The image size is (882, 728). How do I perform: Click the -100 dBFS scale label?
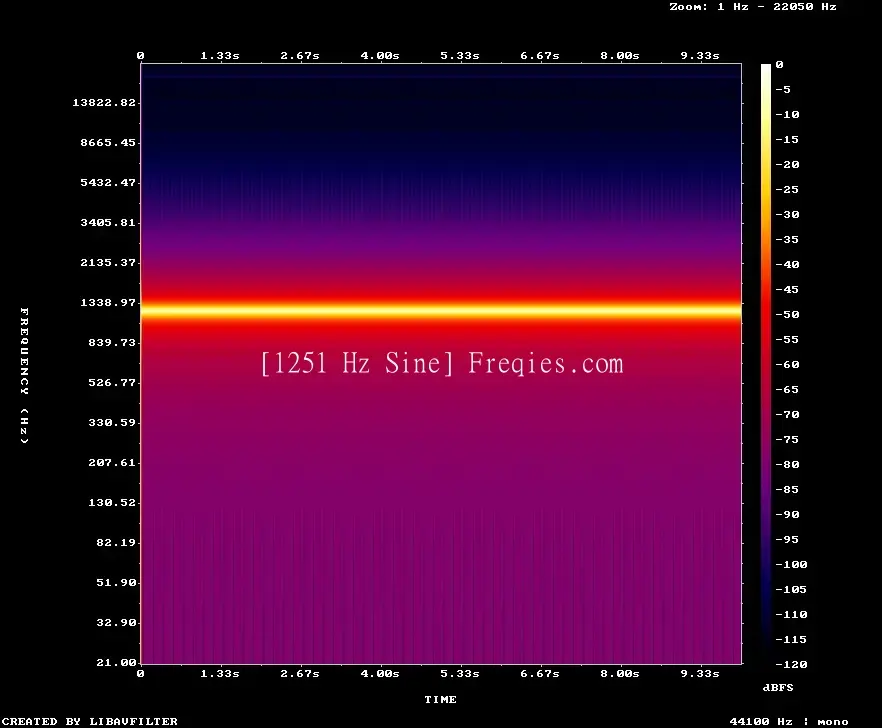click(x=791, y=564)
